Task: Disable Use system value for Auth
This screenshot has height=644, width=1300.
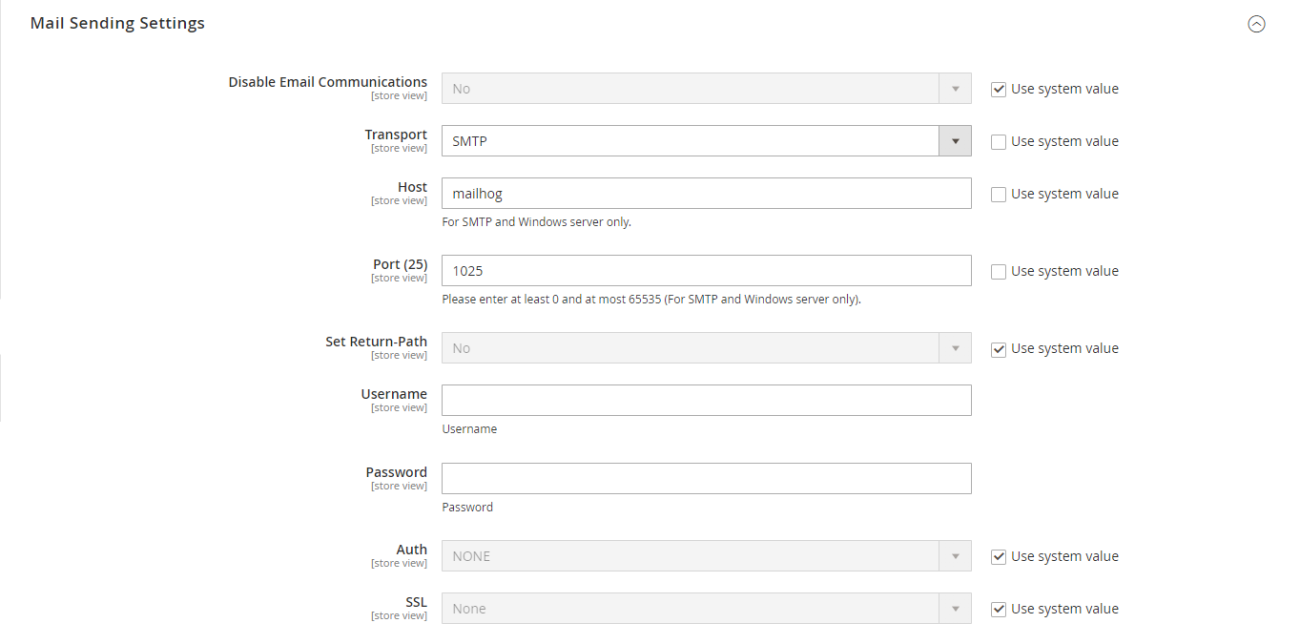Action: click(x=998, y=556)
